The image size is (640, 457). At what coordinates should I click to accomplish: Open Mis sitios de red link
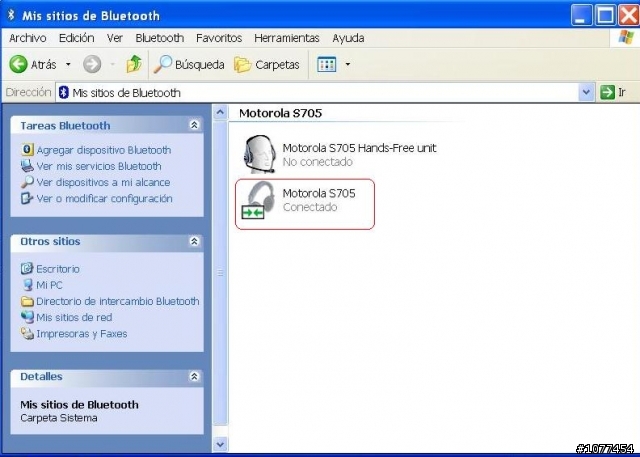[74, 317]
